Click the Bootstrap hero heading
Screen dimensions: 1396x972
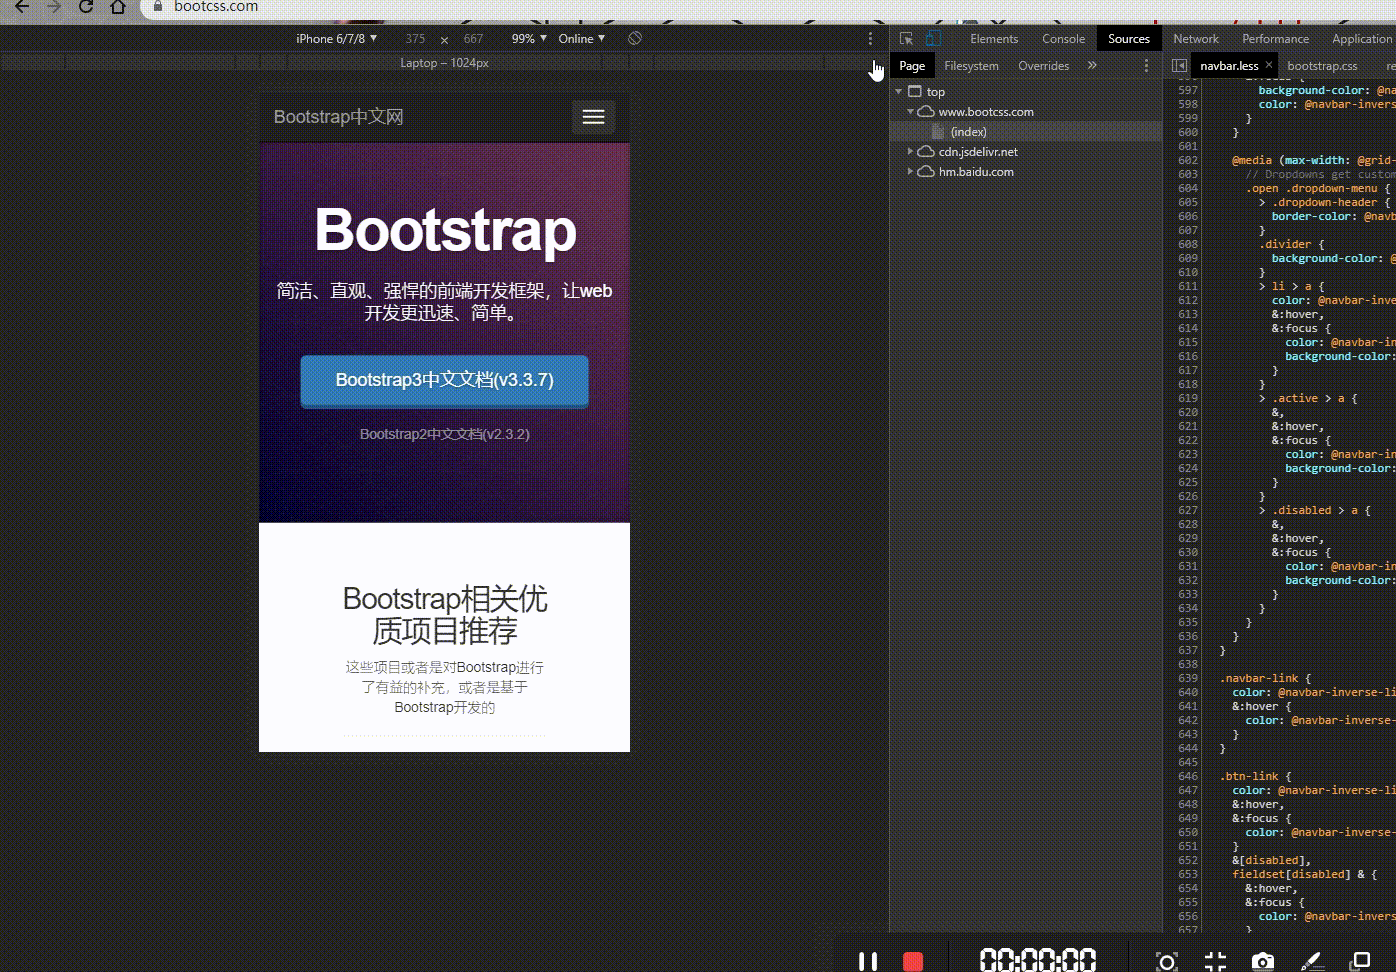point(445,230)
